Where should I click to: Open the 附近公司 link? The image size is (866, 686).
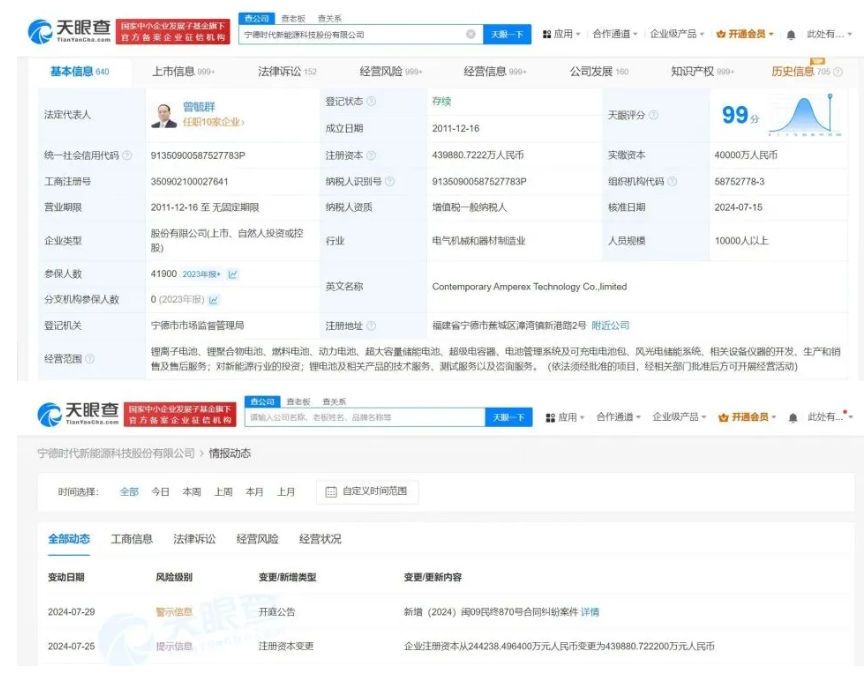tap(610, 326)
